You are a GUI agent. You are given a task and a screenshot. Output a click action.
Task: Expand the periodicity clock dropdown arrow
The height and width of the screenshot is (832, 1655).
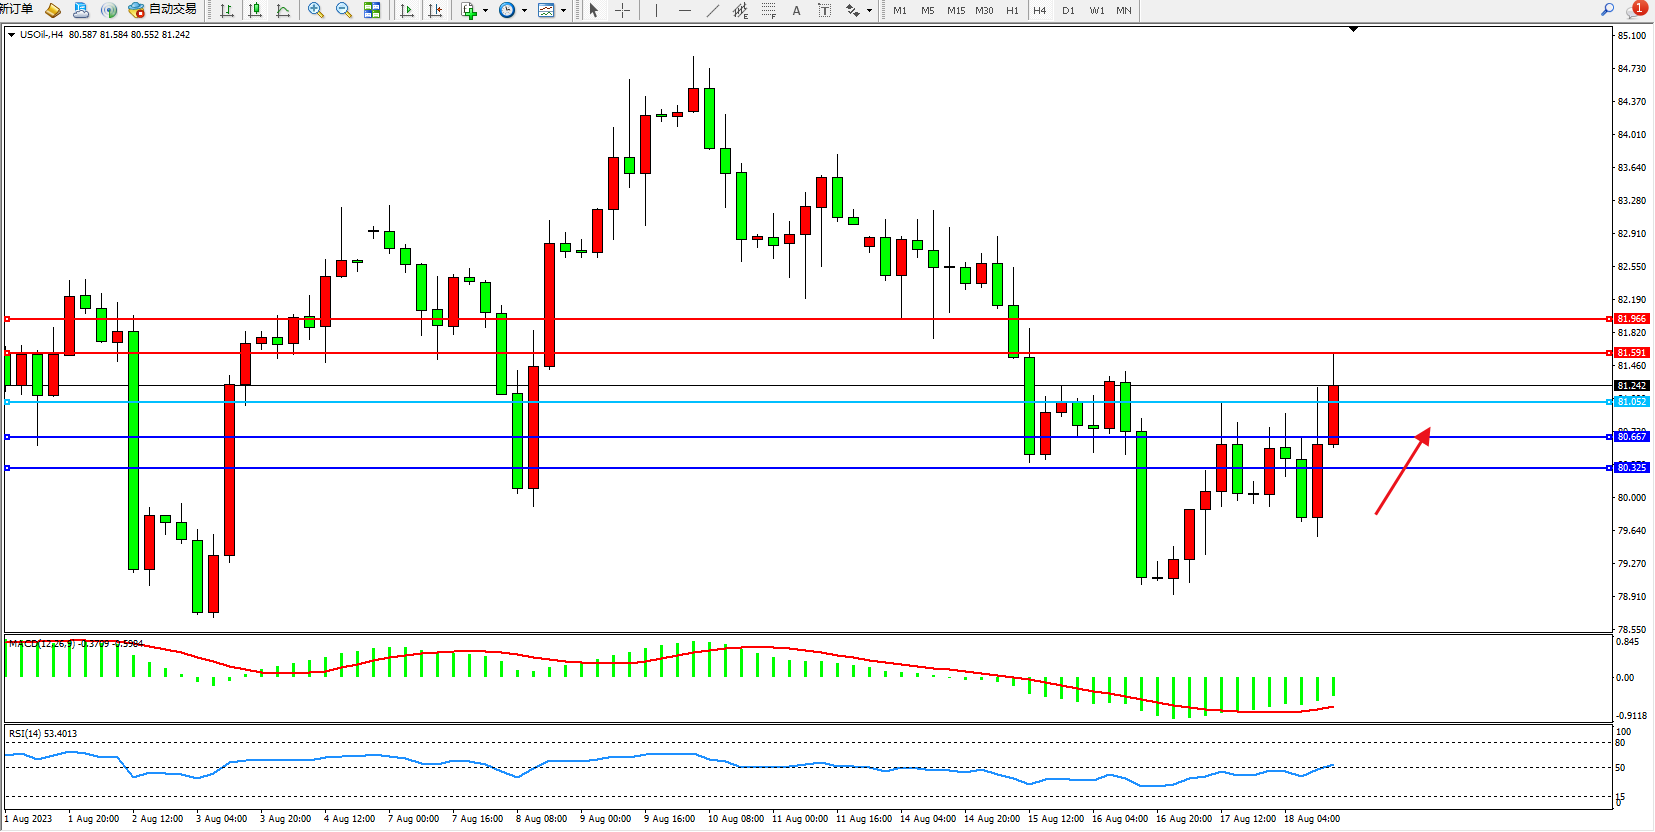(x=524, y=10)
